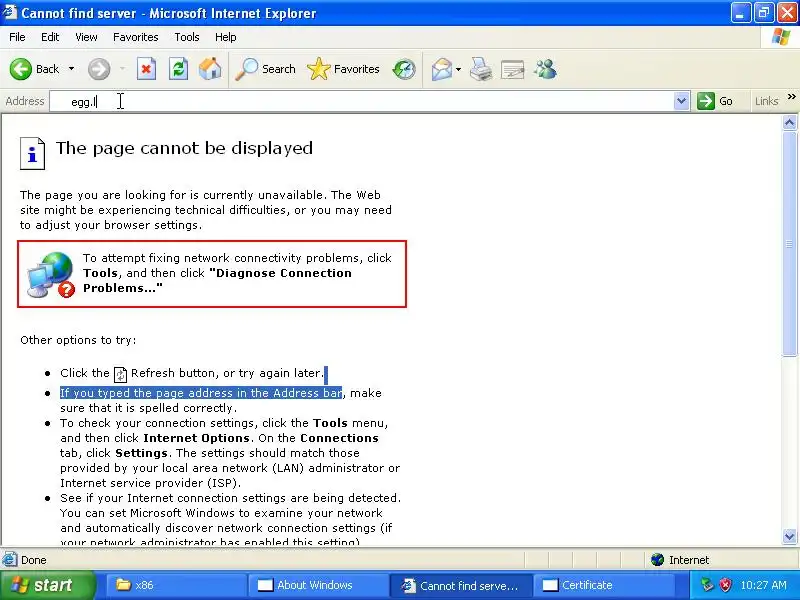
Task: Click the IE icon in title bar
Action: (x=10, y=12)
